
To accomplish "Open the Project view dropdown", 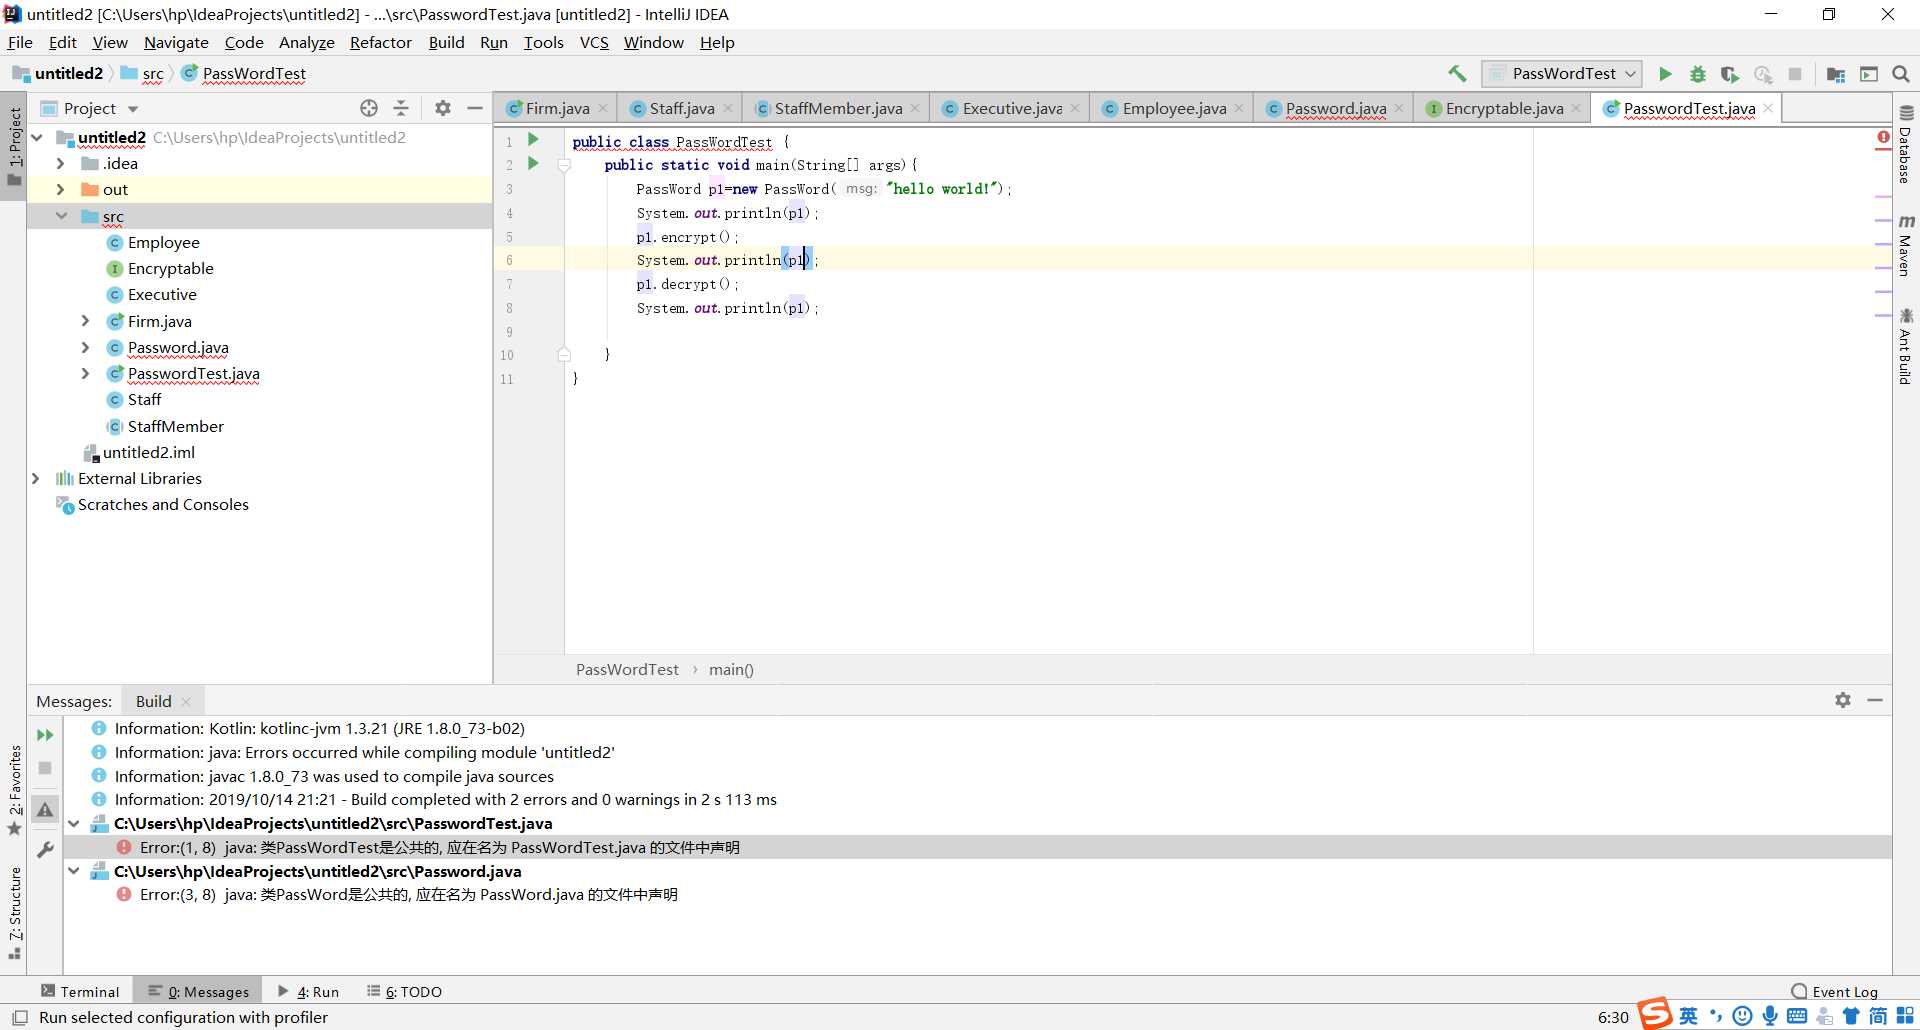I will 133,109.
